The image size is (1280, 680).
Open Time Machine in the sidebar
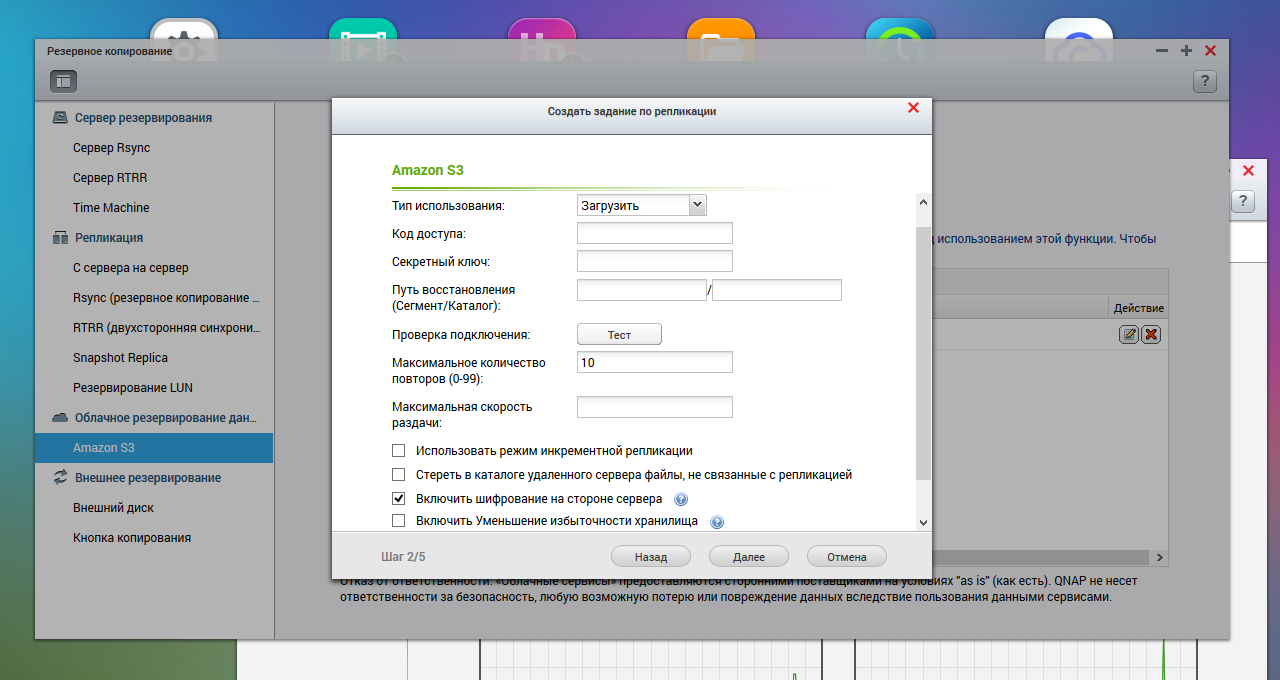[153, 207]
